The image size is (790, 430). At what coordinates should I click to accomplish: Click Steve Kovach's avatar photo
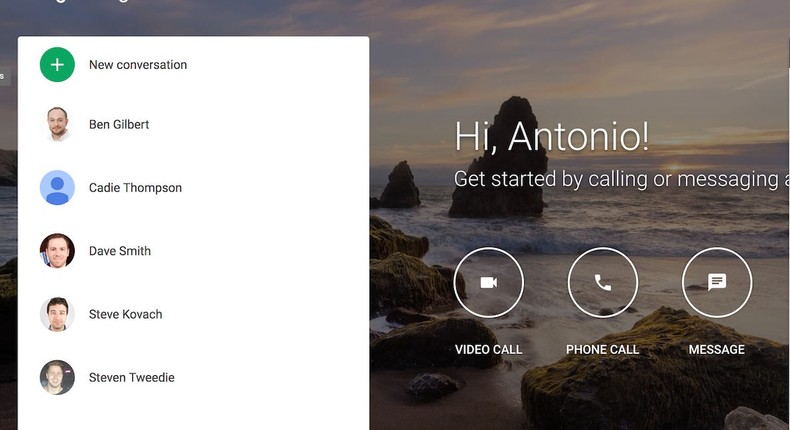click(57, 314)
